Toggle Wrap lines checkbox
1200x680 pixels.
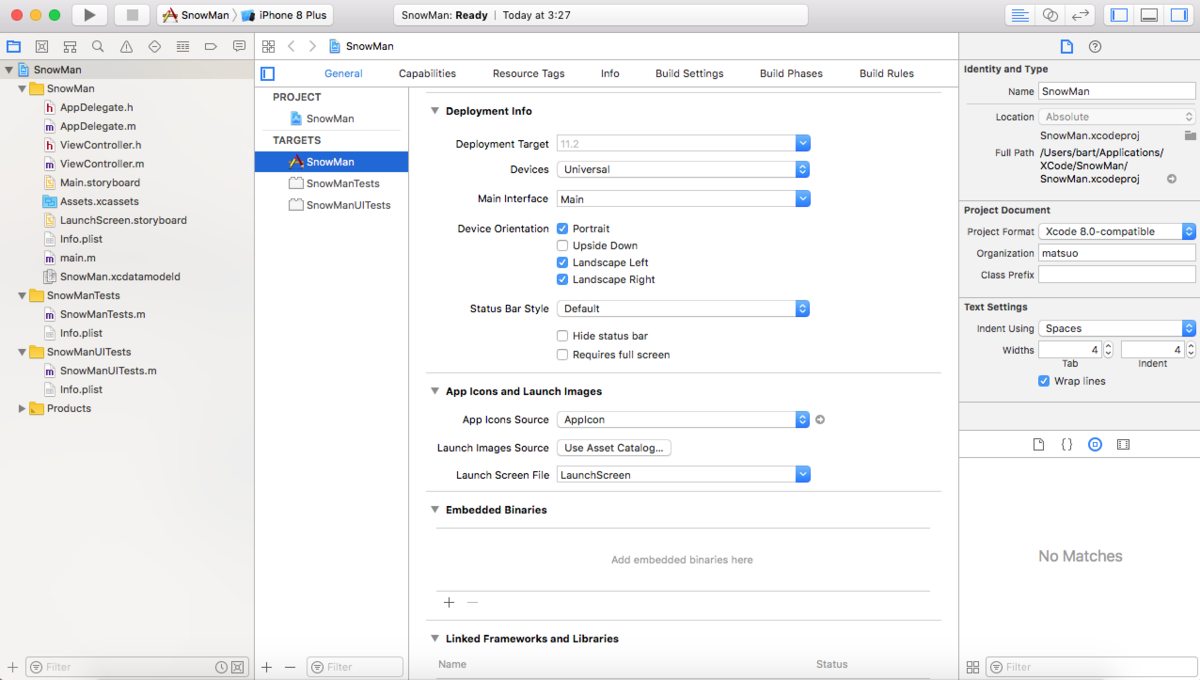pos(1044,381)
